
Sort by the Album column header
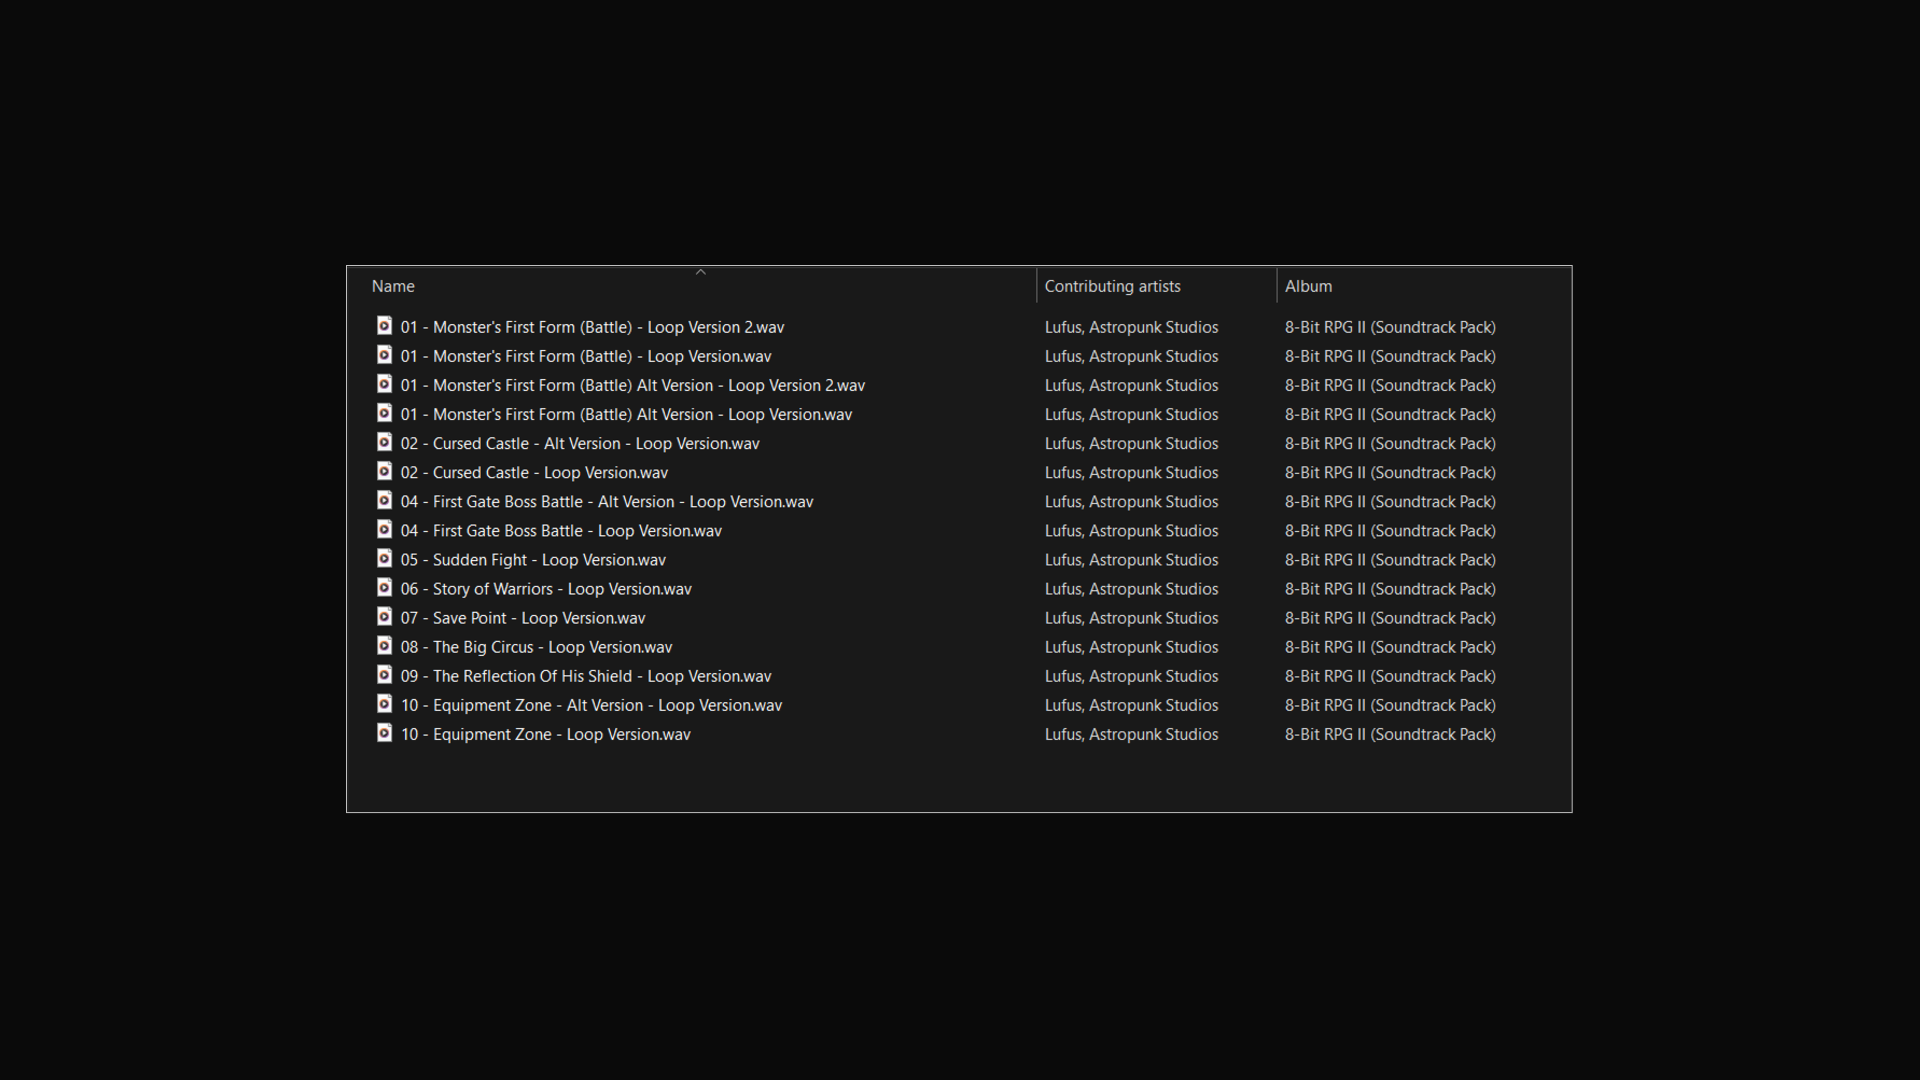coord(1308,286)
